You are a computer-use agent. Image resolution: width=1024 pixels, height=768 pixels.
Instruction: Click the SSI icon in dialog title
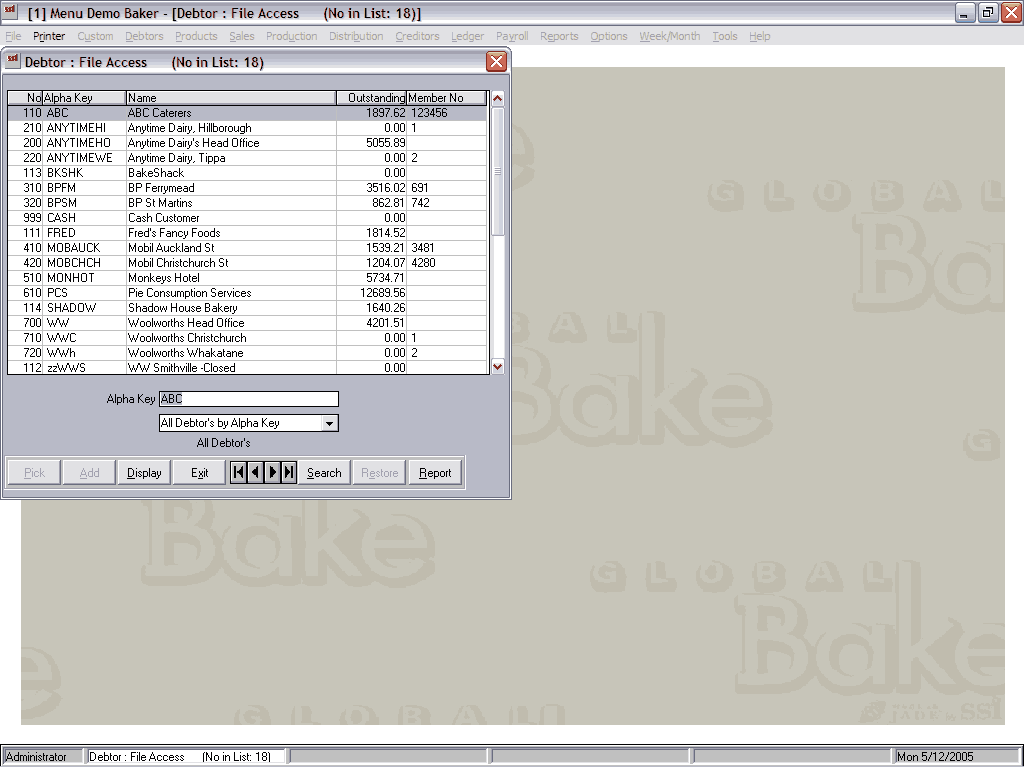tap(13, 62)
